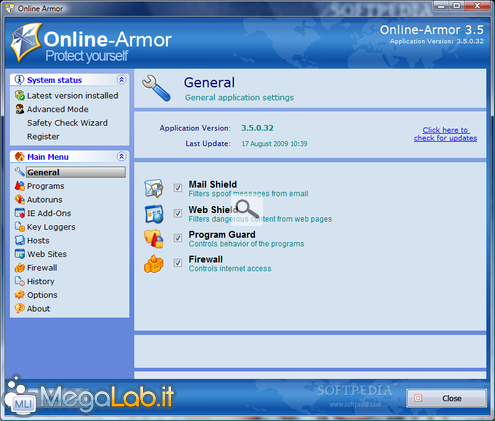The image size is (495, 421).
Task: Switch Advanced Mode
Action: click(57, 109)
